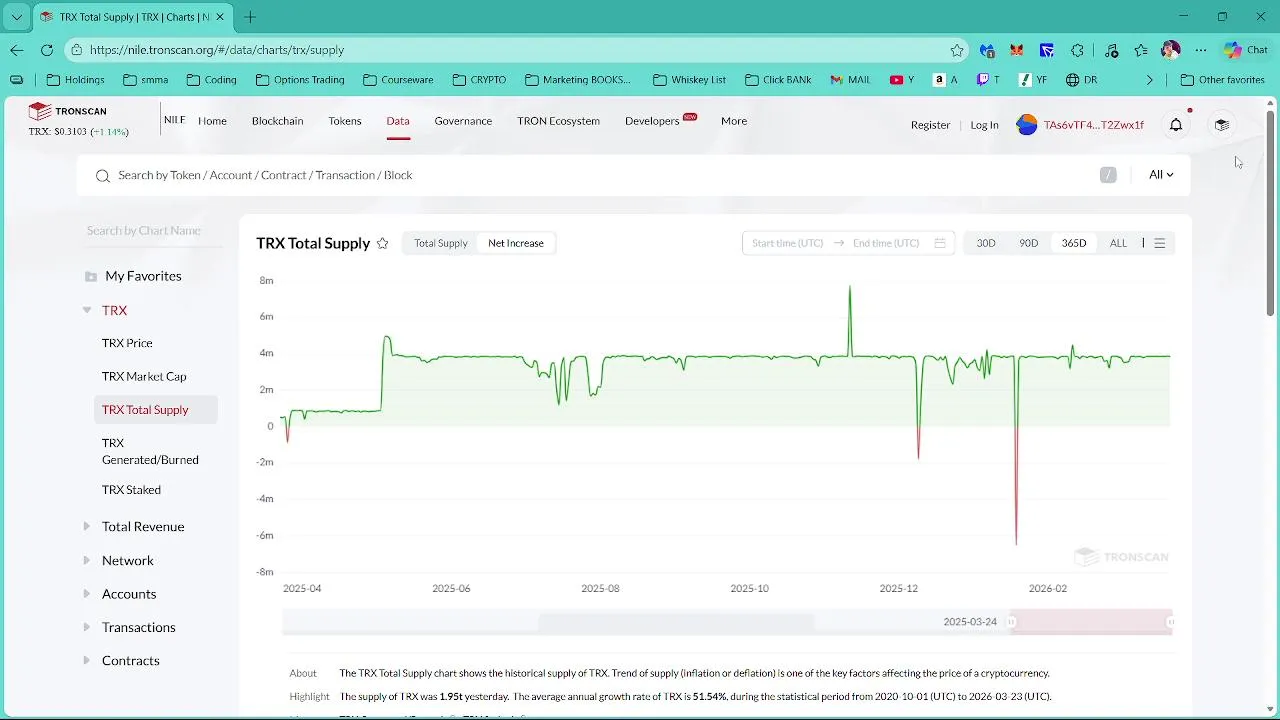Reload the page
Viewport: 1280px width, 720px height.
(x=47, y=50)
